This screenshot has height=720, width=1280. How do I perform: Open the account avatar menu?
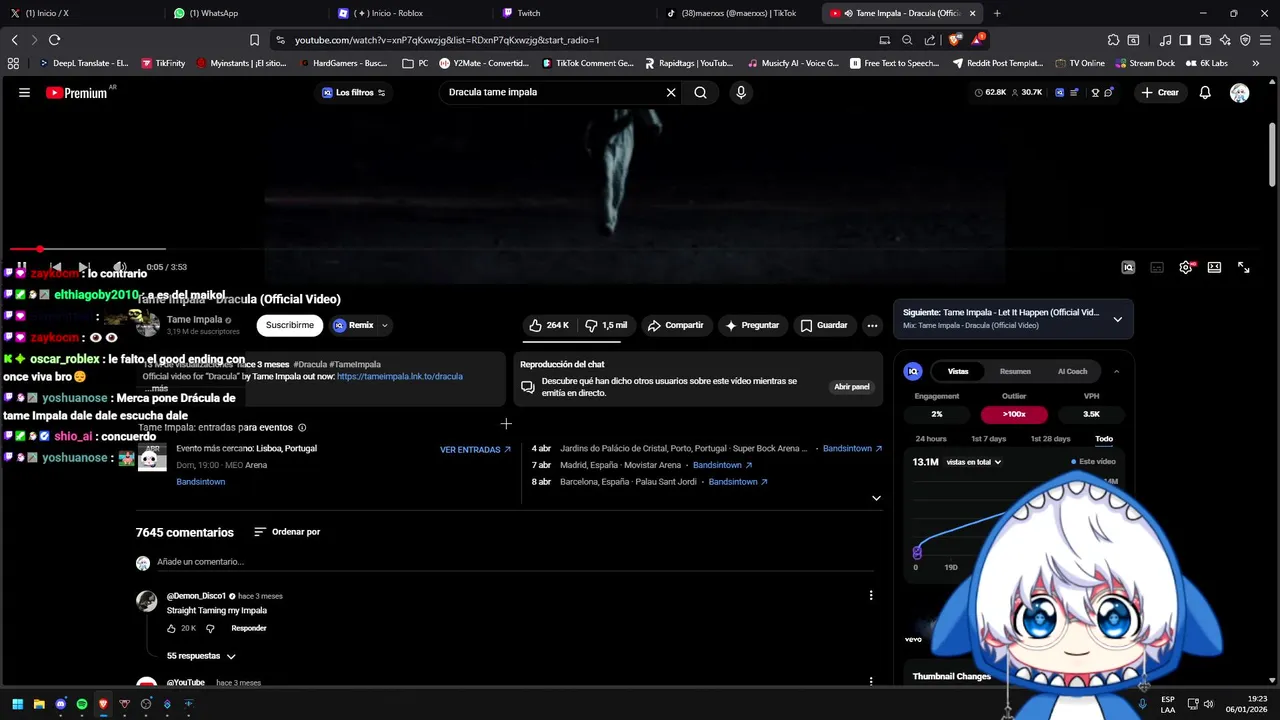pyautogui.click(x=1239, y=92)
